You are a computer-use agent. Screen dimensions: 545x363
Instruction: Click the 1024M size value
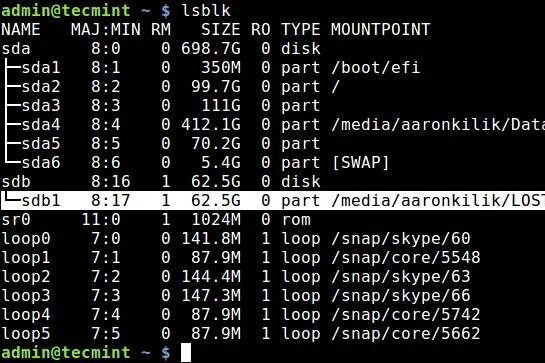point(215,220)
